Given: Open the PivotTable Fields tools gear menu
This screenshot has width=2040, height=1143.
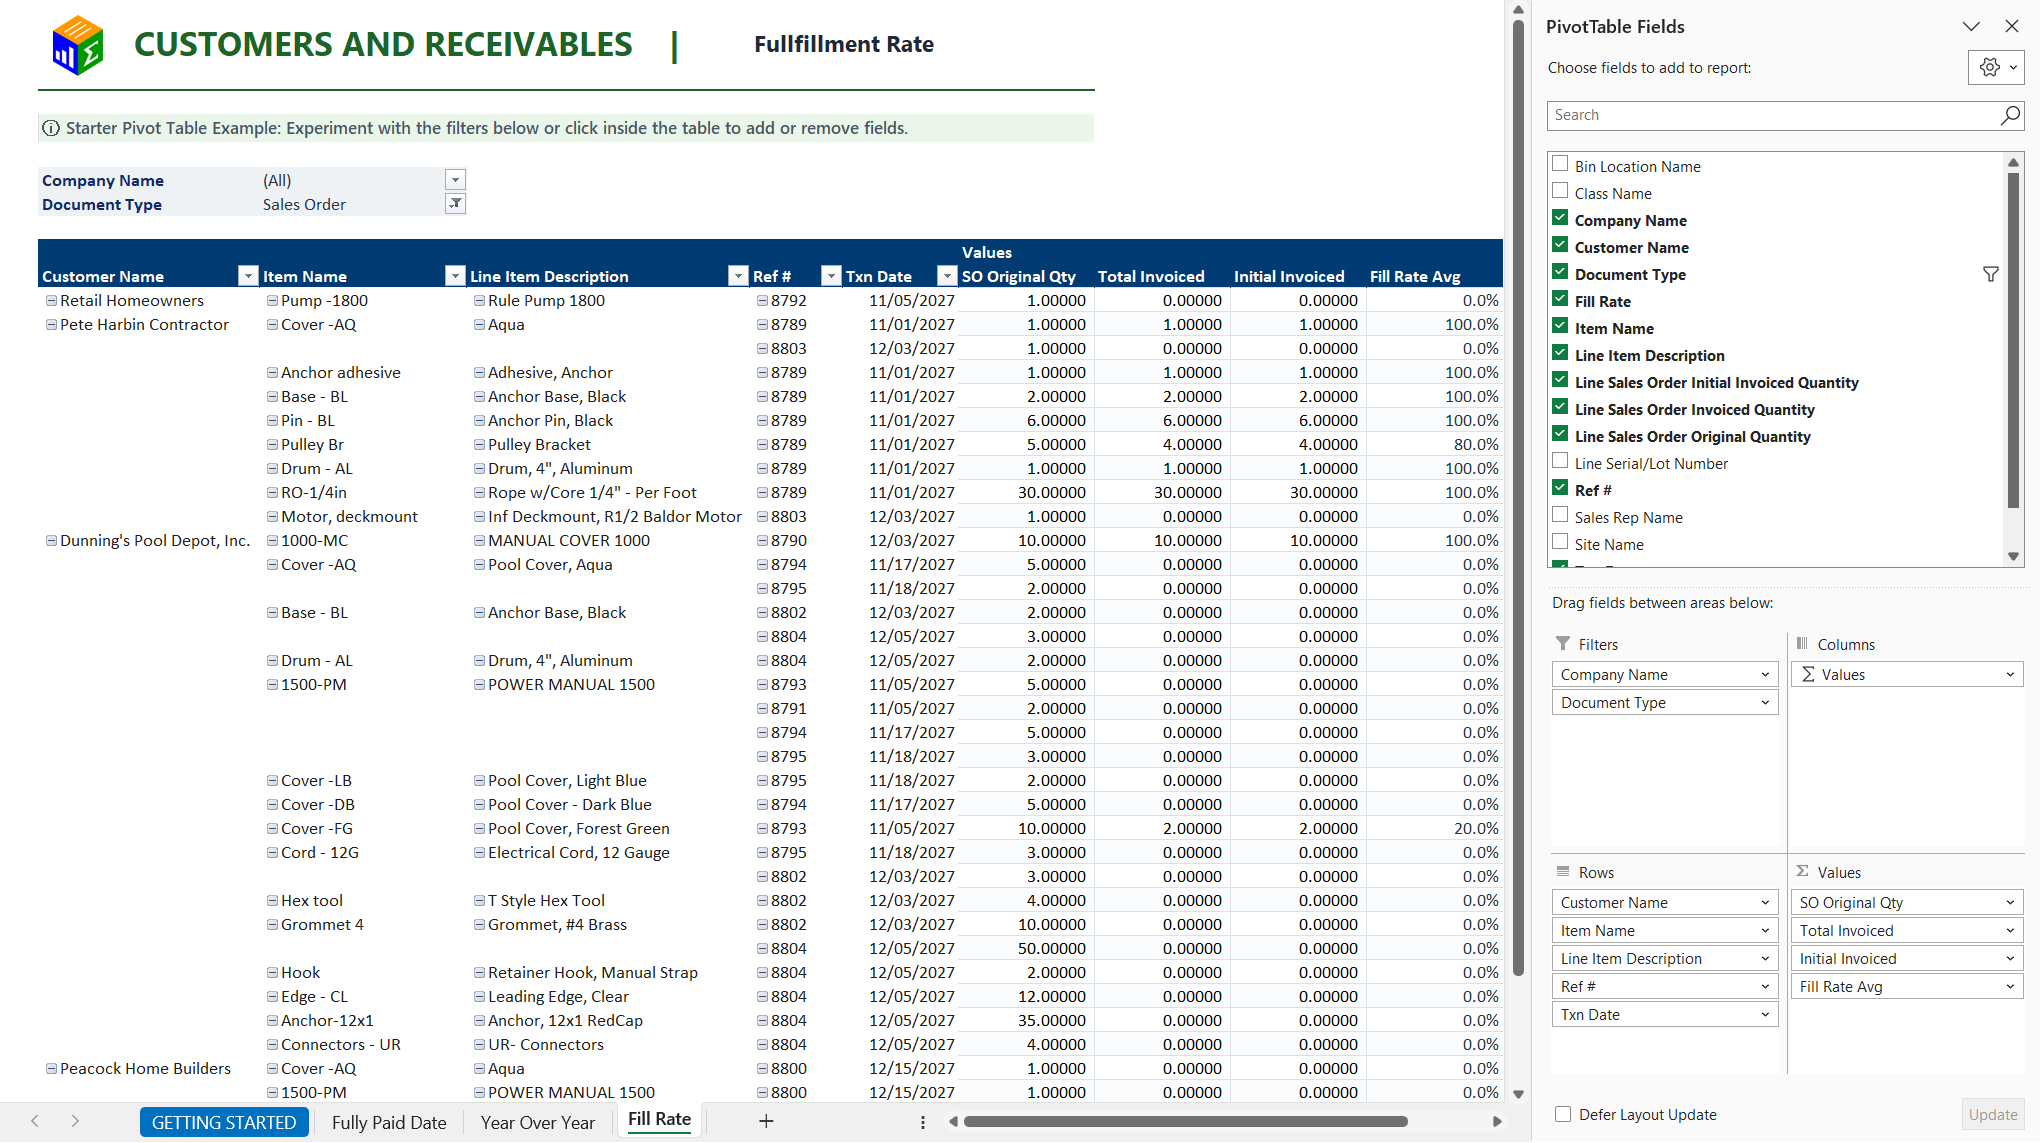Looking at the screenshot, I should (x=1996, y=67).
